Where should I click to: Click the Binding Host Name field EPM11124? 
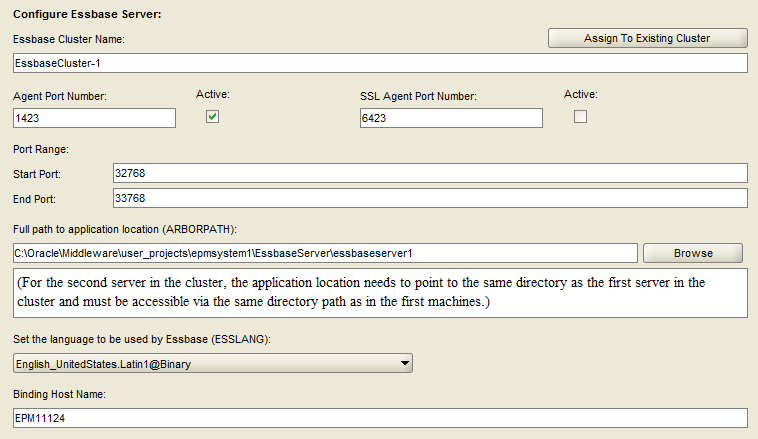tap(380, 418)
